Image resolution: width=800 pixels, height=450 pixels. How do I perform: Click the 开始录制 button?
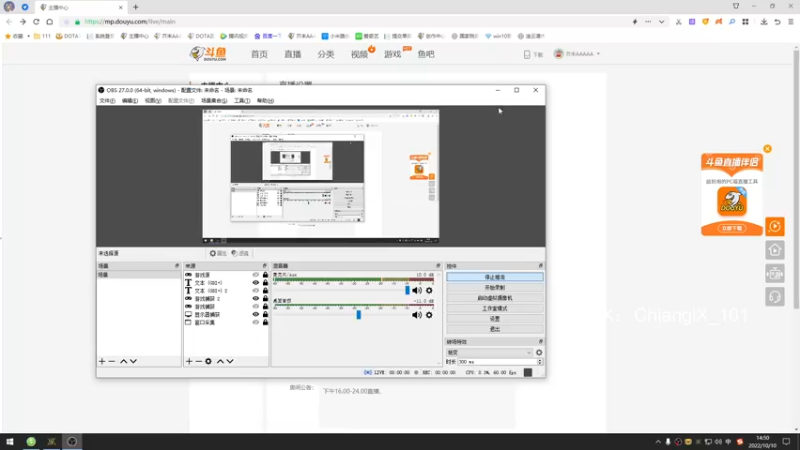(494, 288)
